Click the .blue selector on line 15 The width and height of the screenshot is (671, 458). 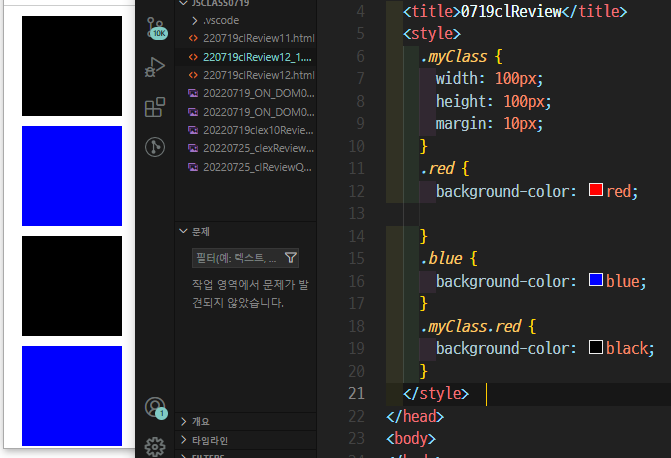click(x=441, y=259)
